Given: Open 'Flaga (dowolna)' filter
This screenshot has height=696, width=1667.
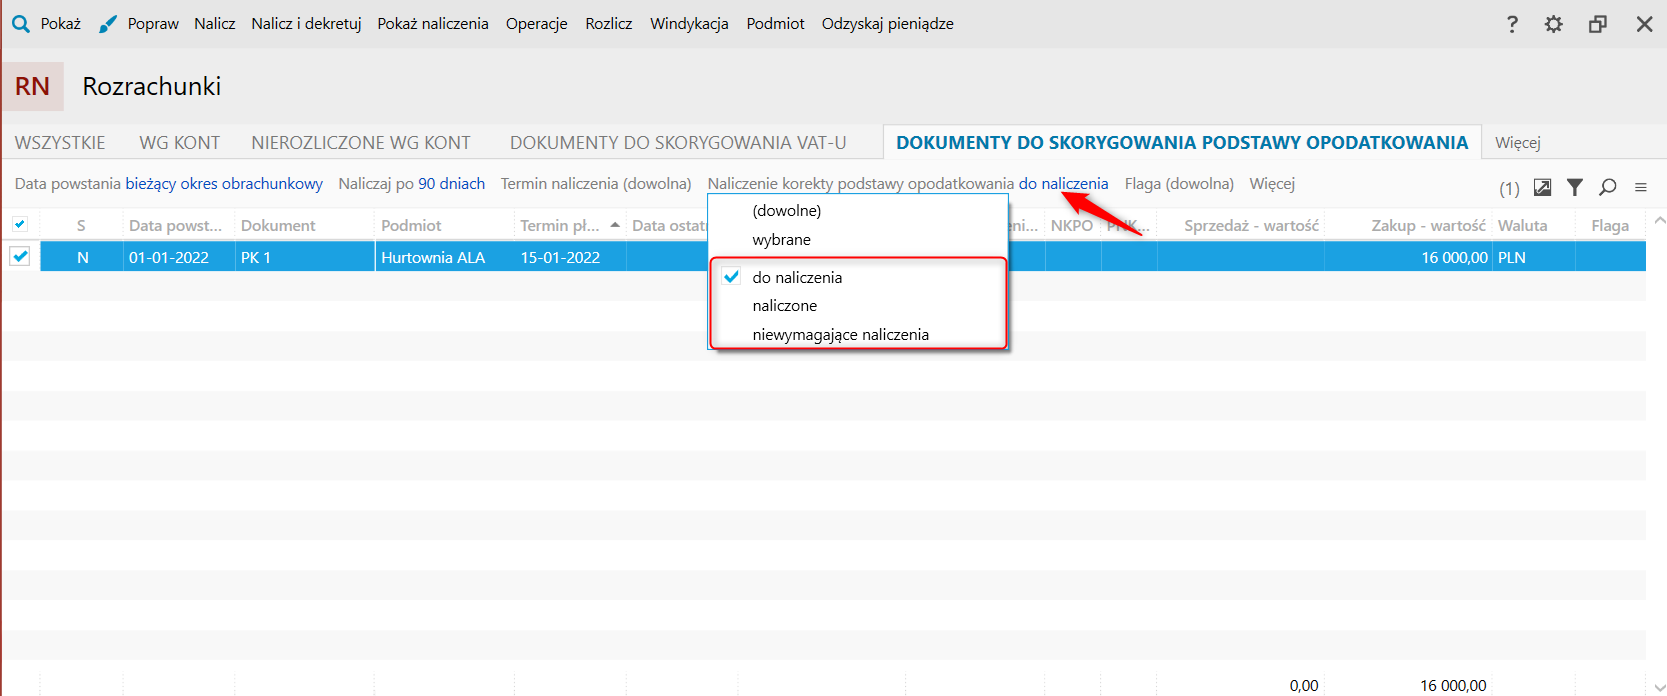Looking at the screenshot, I should tap(1179, 184).
